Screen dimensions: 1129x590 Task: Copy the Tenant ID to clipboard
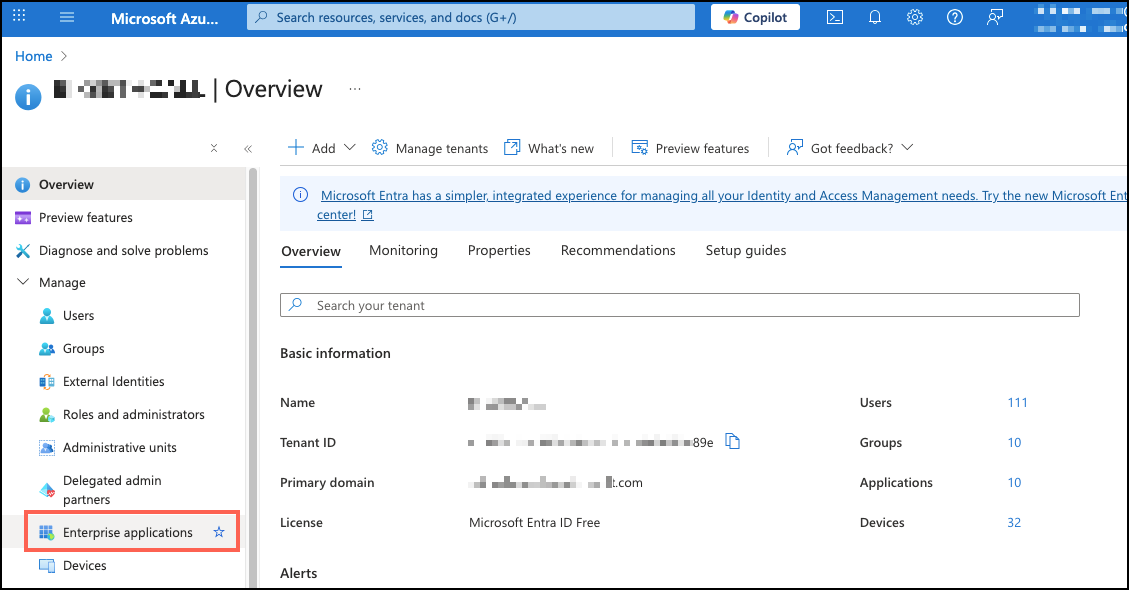(x=732, y=442)
